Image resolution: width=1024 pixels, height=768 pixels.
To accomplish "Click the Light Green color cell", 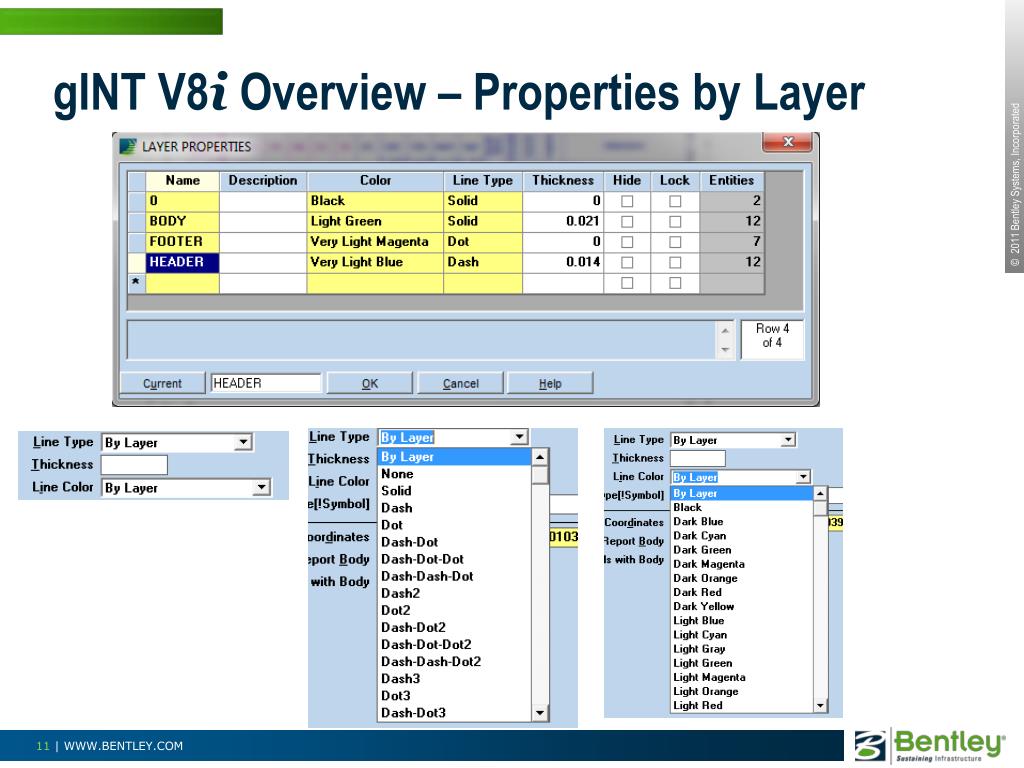I will (x=375, y=221).
